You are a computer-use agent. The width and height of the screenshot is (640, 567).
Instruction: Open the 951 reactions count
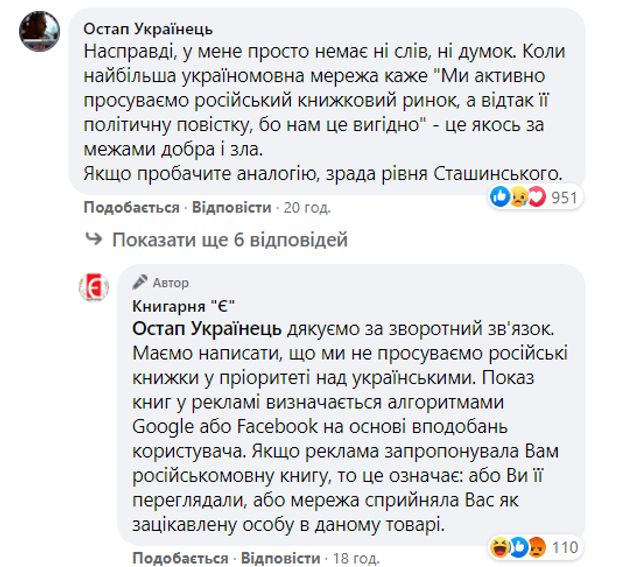click(x=566, y=198)
